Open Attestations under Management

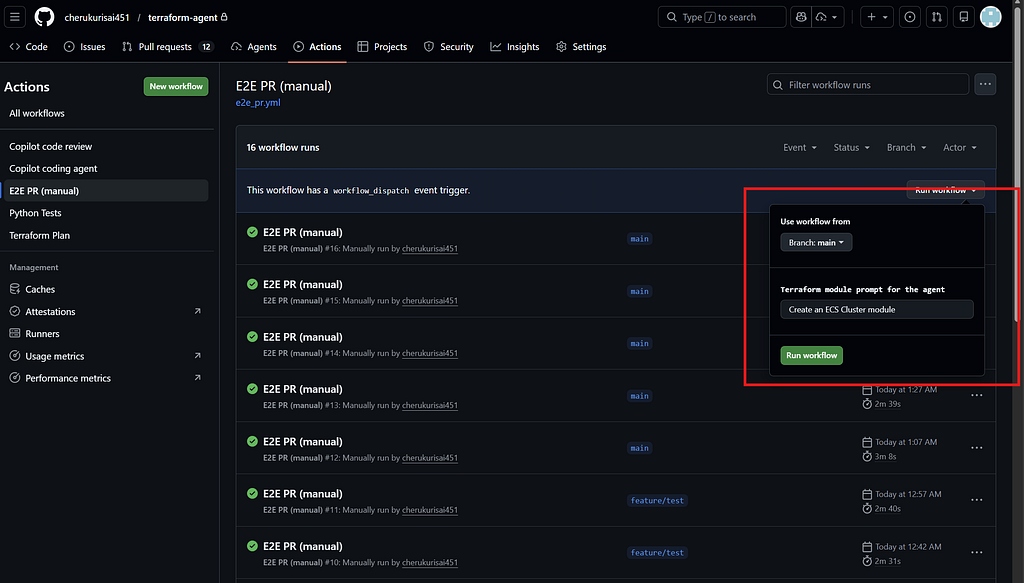(105, 311)
